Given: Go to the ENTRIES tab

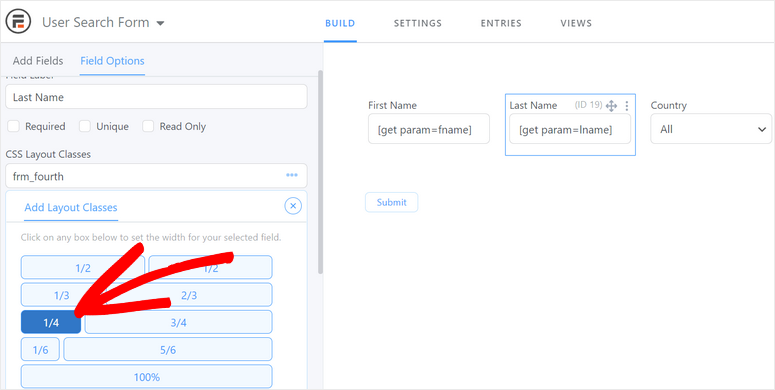Looking at the screenshot, I should pyautogui.click(x=501, y=23).
